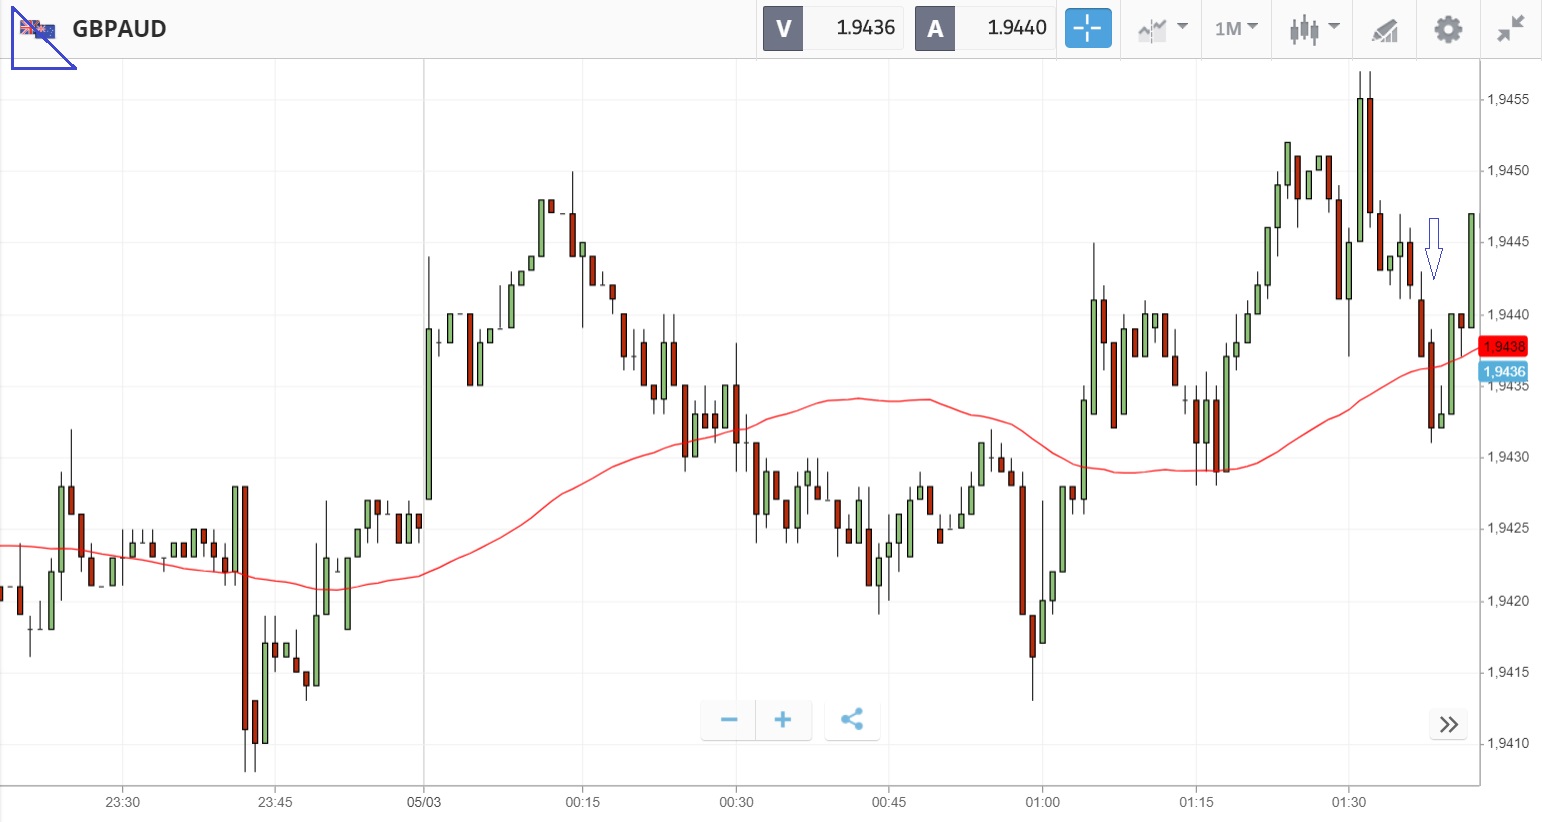Click the blue 1.9436 price label

pos(1503,372)
